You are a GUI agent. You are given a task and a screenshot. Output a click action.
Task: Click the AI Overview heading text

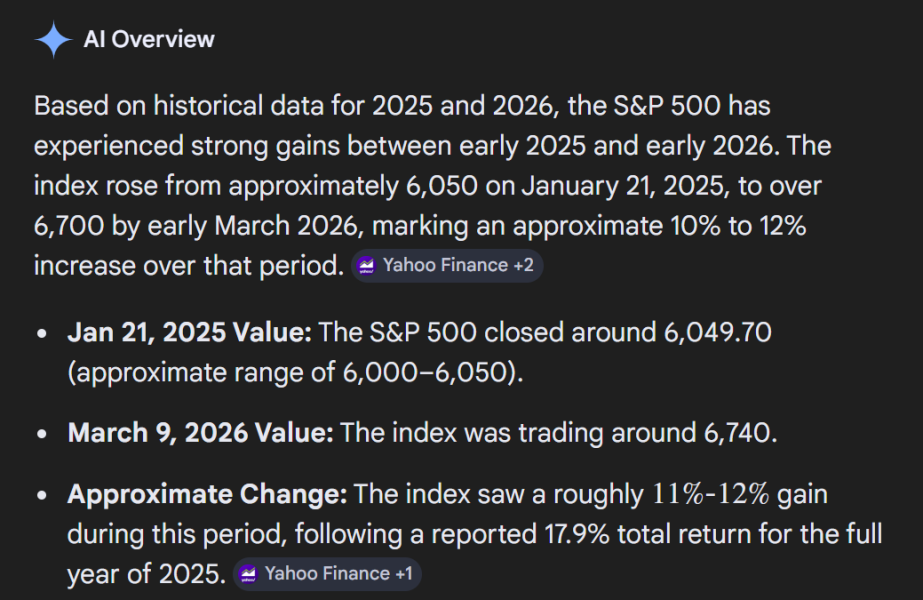coord(149,40)
